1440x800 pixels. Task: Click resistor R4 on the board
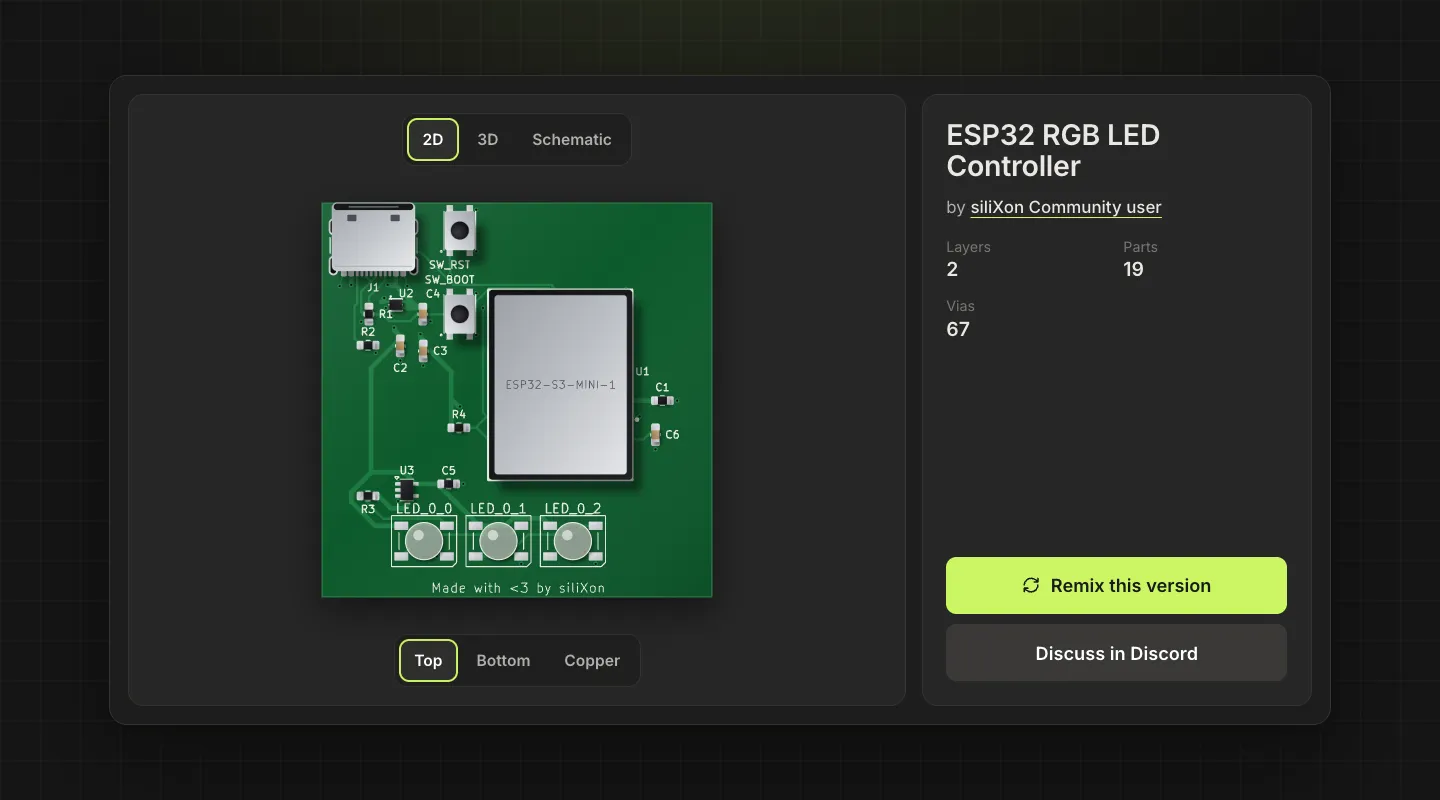[458, 428]
